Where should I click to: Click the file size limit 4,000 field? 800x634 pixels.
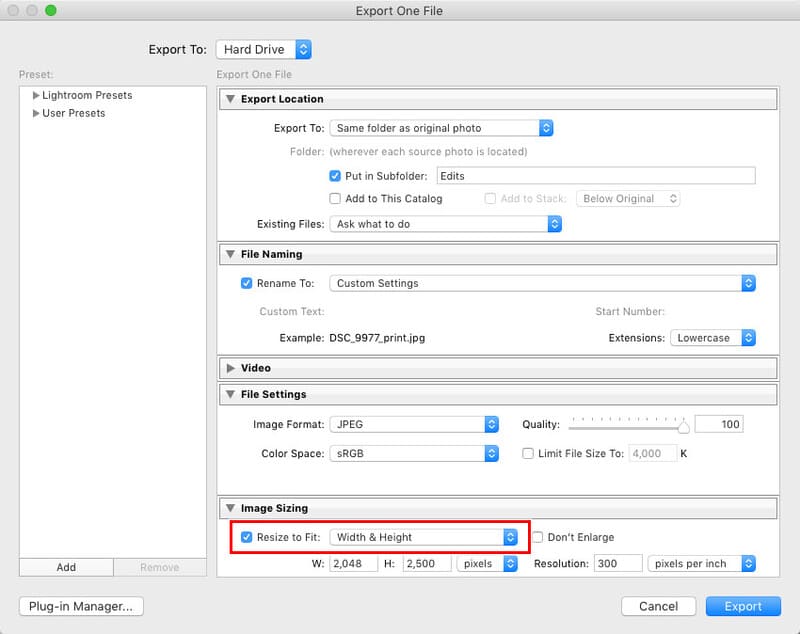653,453
